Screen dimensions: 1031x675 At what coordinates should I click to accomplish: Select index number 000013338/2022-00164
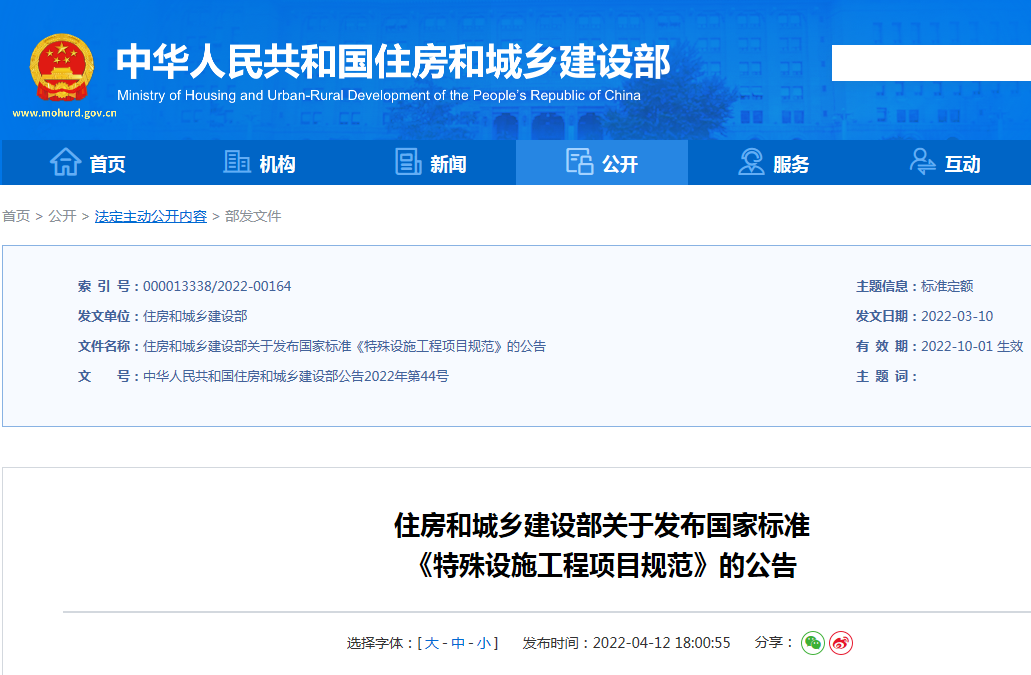coord(217,286)
